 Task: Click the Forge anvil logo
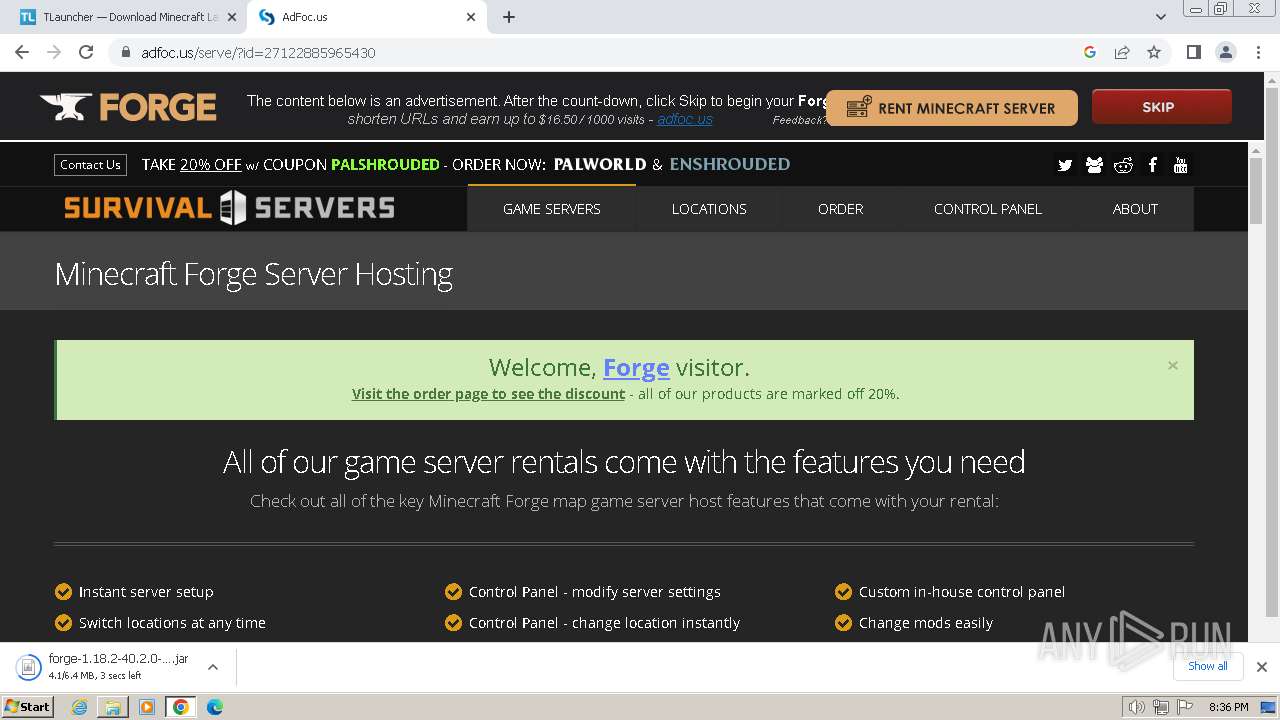(128, 107)
